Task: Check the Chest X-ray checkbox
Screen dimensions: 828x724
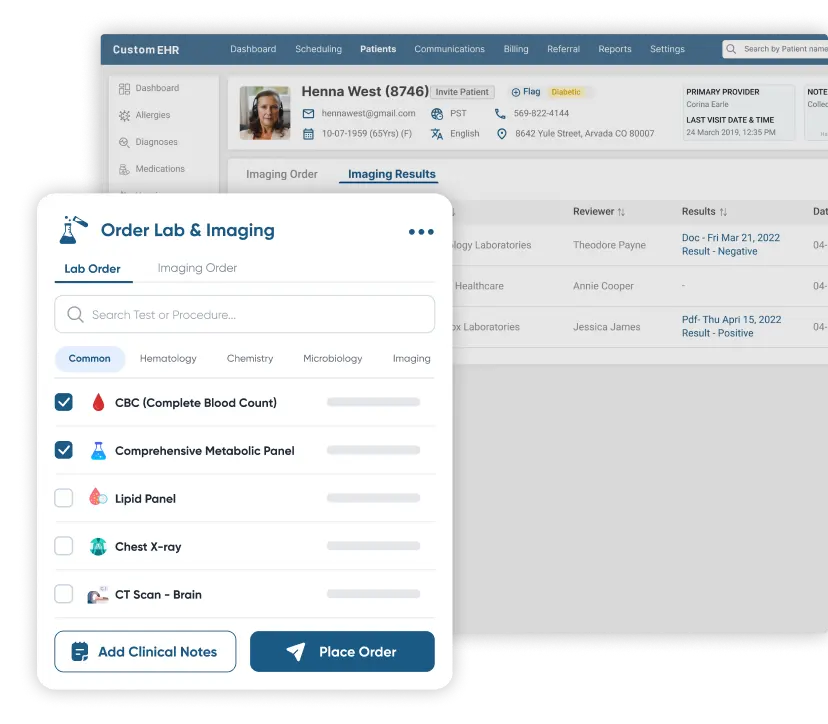Action: (x=64, y=546)
